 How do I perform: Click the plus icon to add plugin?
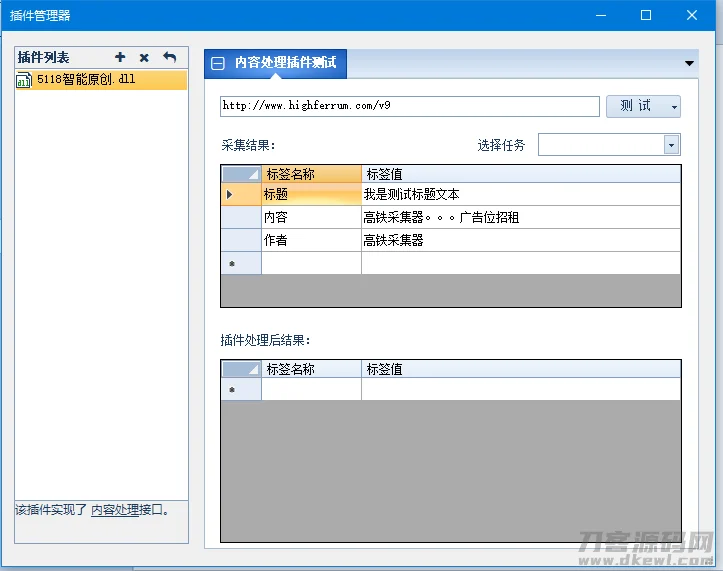121,58
